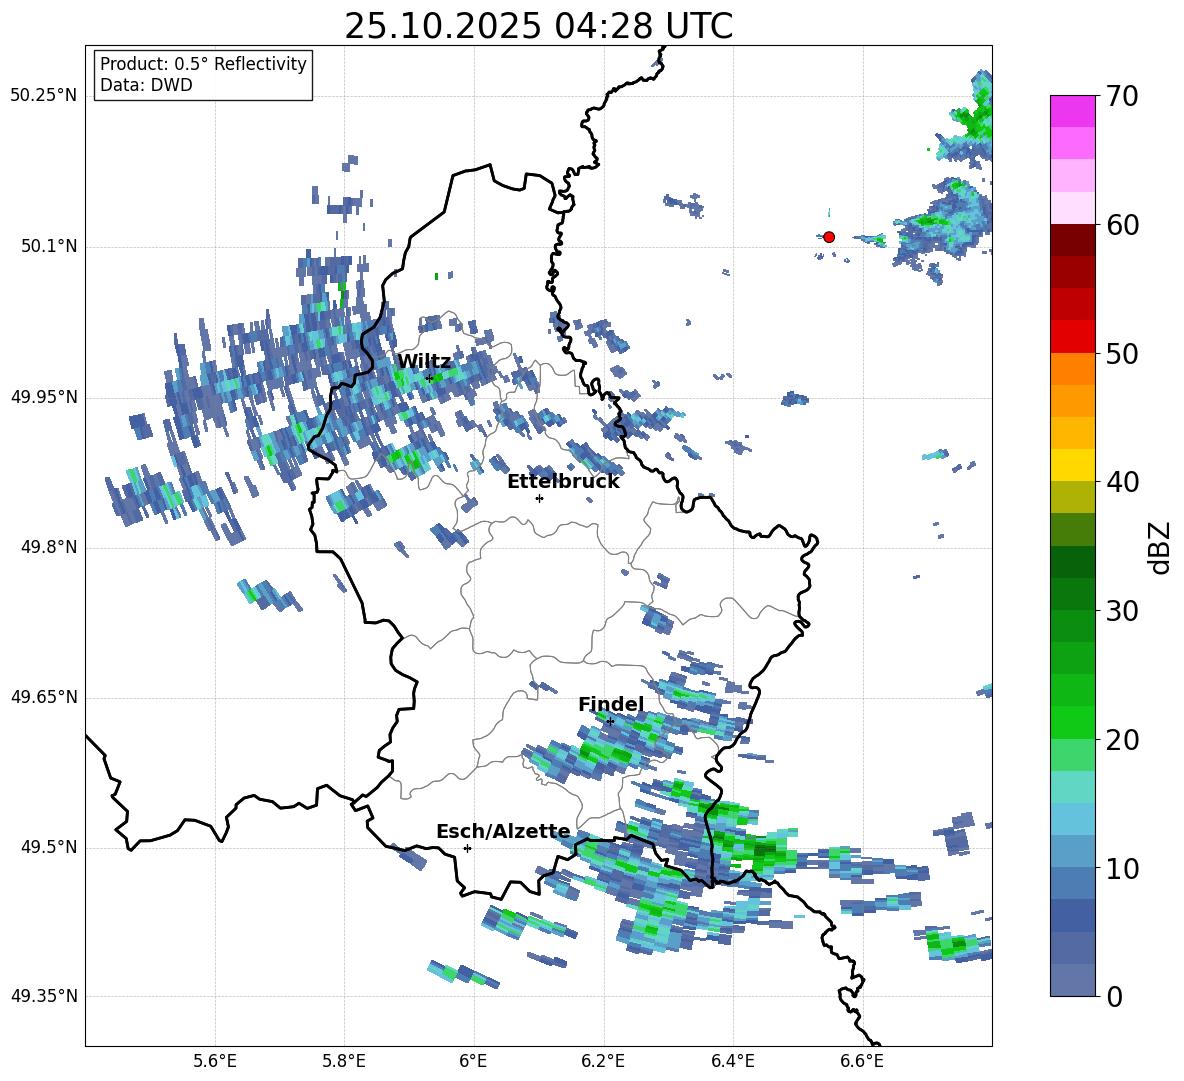Click the 49.5°N latitude label
Viewport: 1184px width, 1081px height.
50,847
